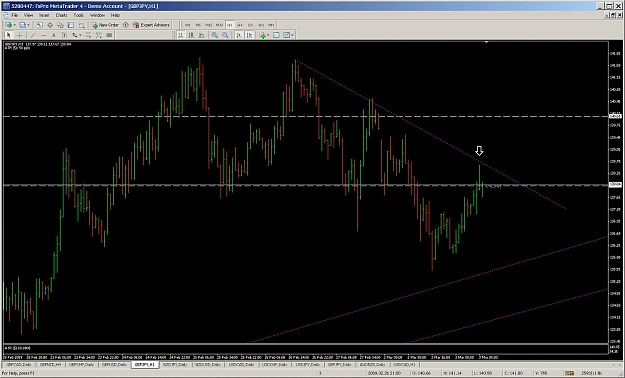Toggle the Terminal panel
625x378 pixels.
pyautogui.click(x=71, y=25)
